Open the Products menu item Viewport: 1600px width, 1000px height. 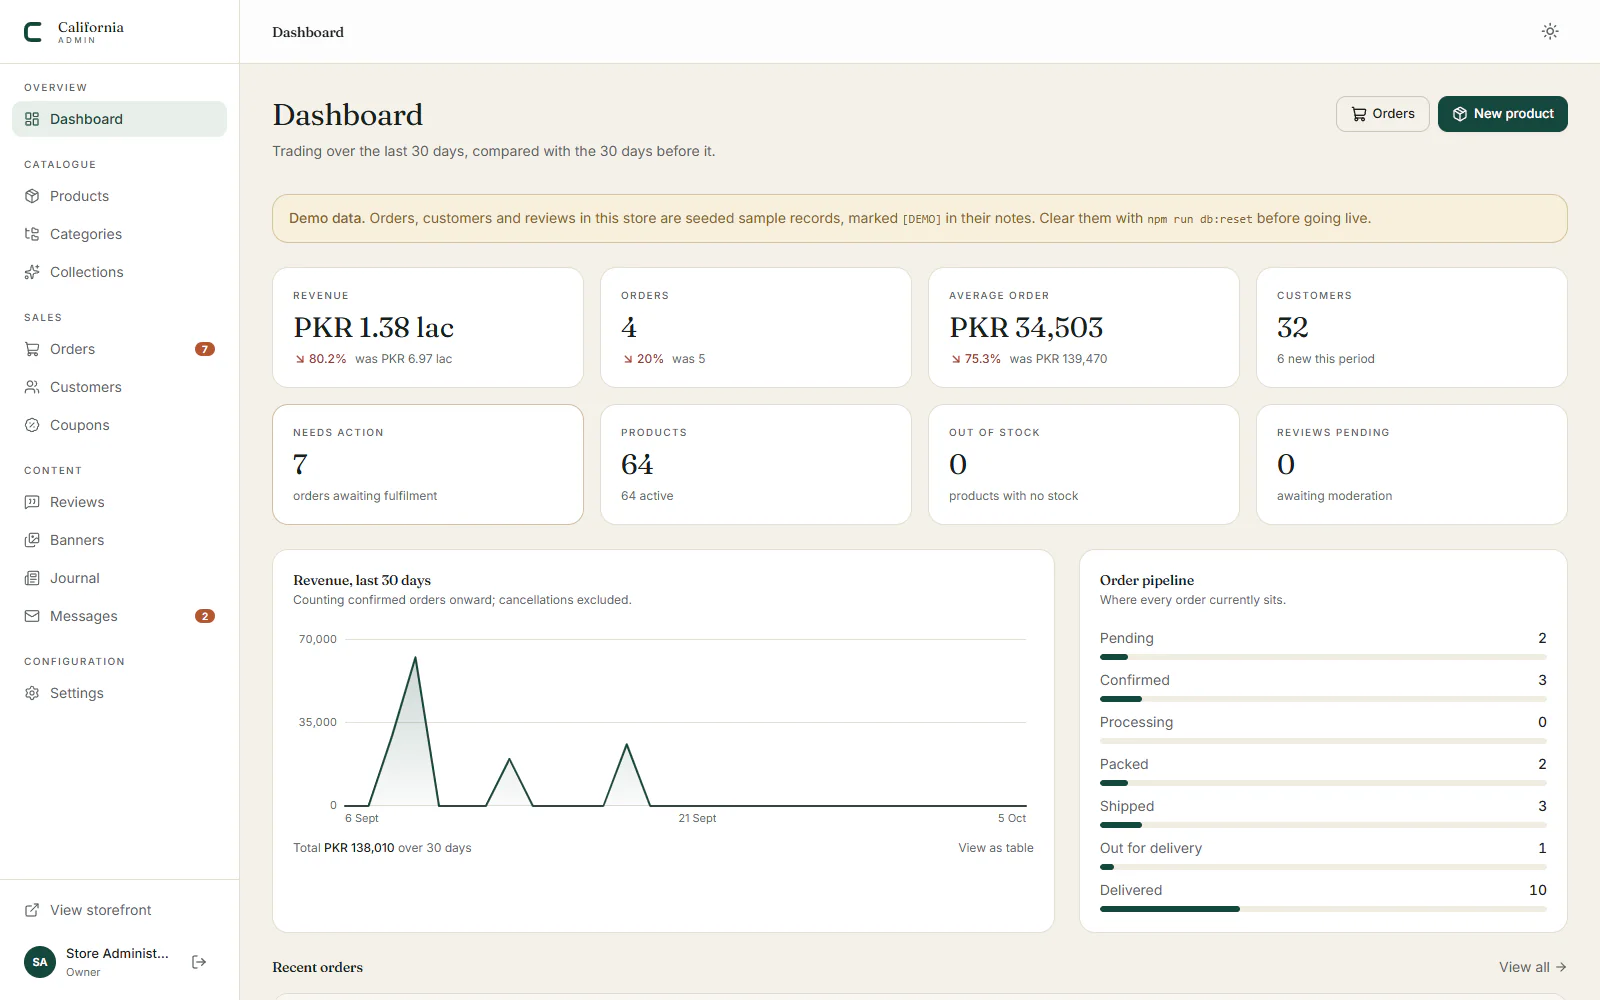[x=119, y=196]
